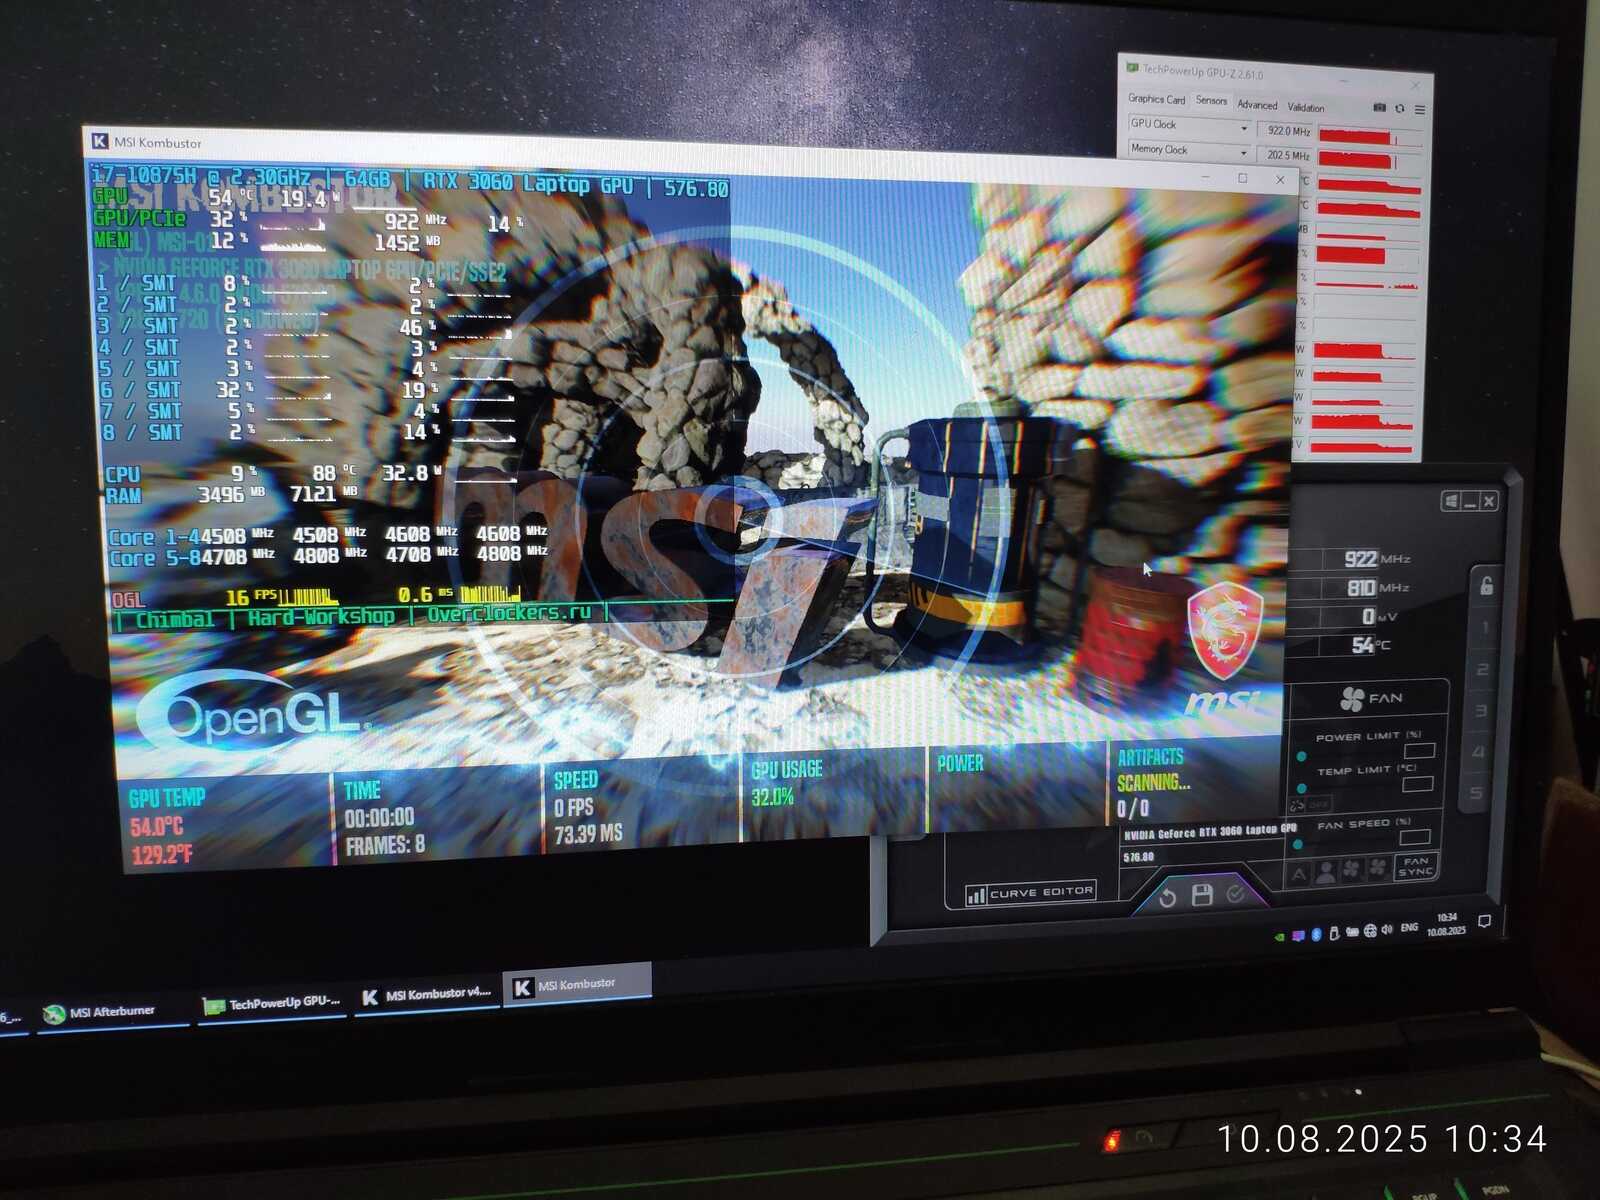Click the Bluetooth tray icon

[1316, 934]
